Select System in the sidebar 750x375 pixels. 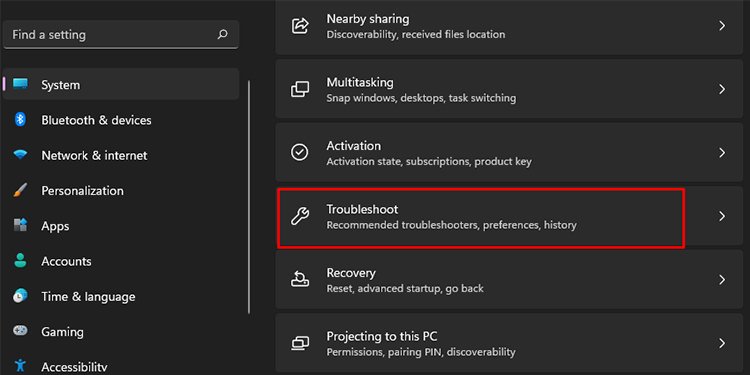point(121,84)
